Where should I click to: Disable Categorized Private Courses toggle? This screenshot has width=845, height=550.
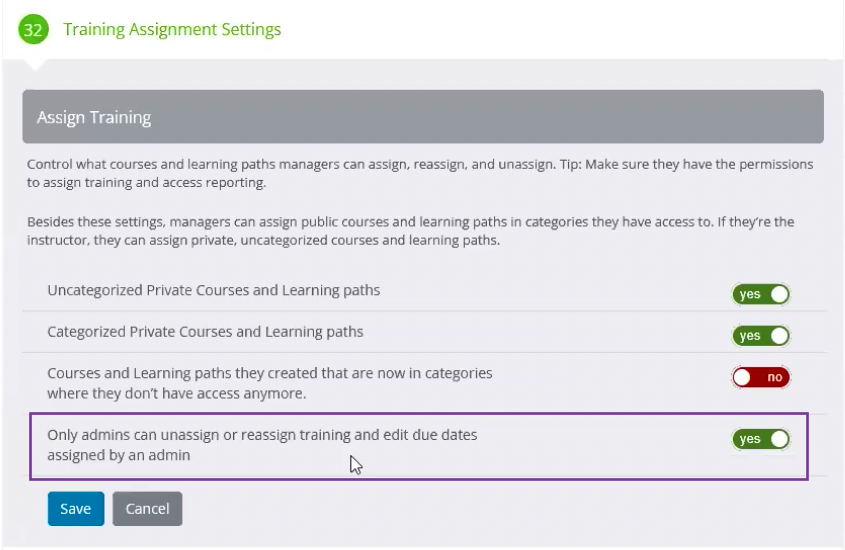[x=761, y=336]
